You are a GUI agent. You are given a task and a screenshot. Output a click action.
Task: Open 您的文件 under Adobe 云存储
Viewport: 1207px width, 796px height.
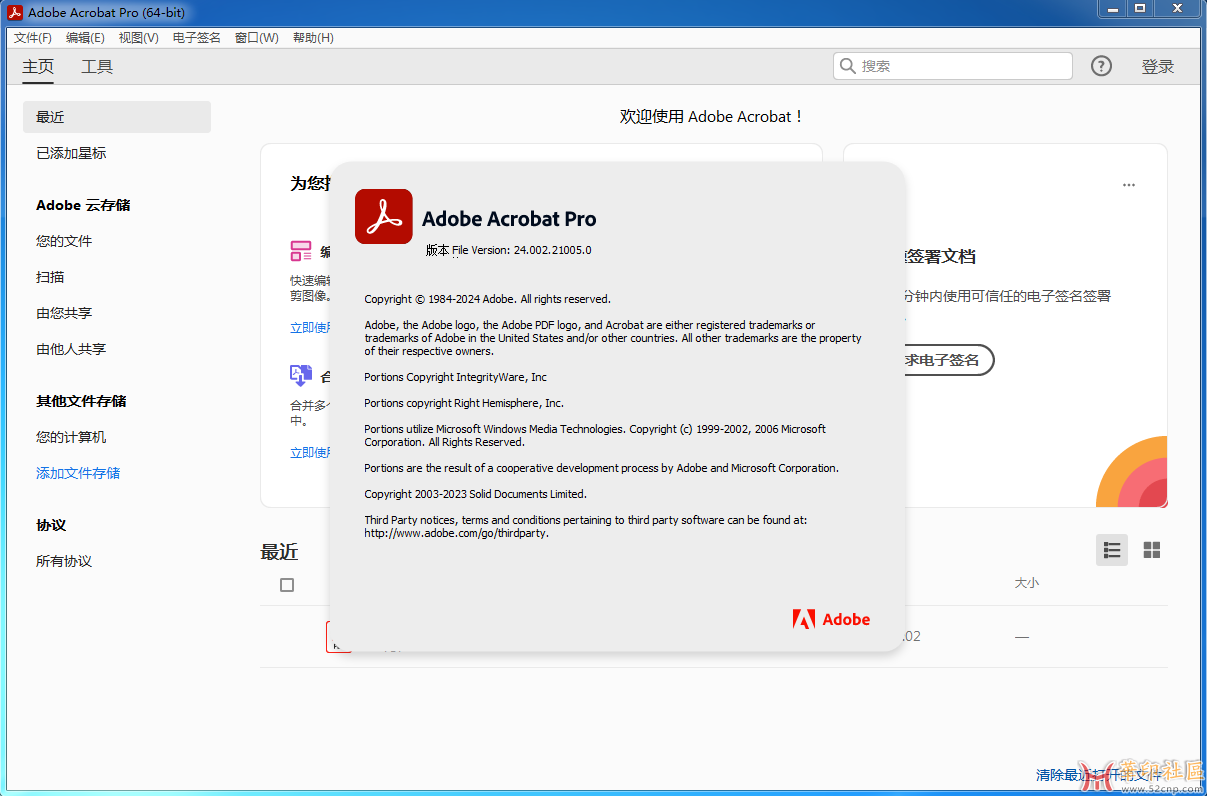pos(64,241)
